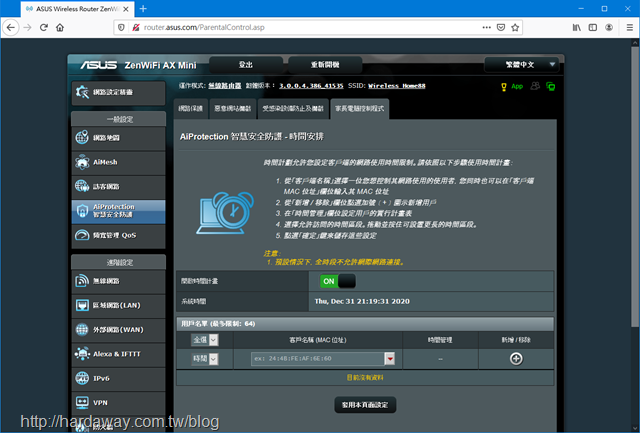The height and width of the screenshot is (433, 640).
Task: Turn off the time scheduling ON switch
Action: (338, 281)
